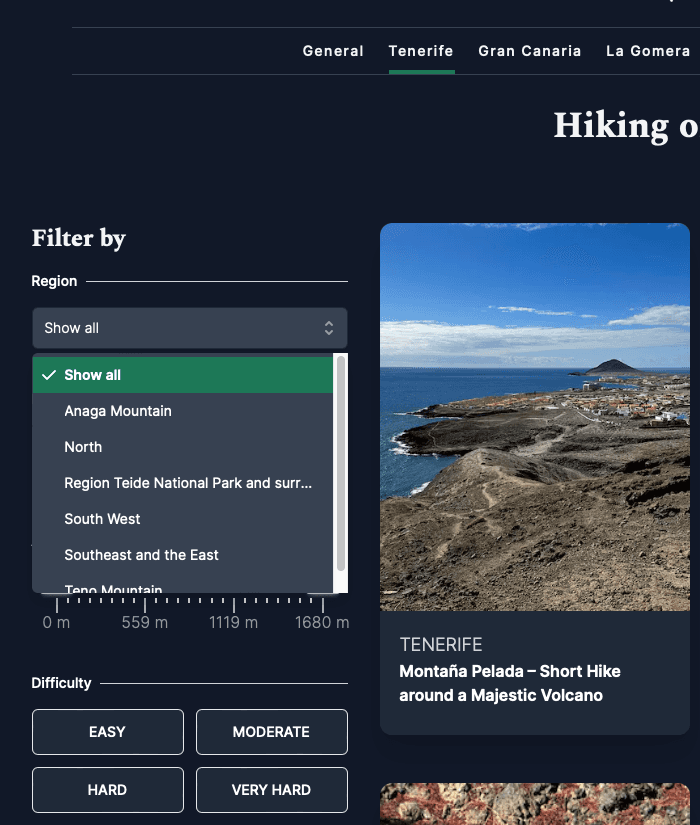Image resolution: width=700 pixels, height=825 pixels.
Task: Select South West region option
Action: click(x=102, y=519)
